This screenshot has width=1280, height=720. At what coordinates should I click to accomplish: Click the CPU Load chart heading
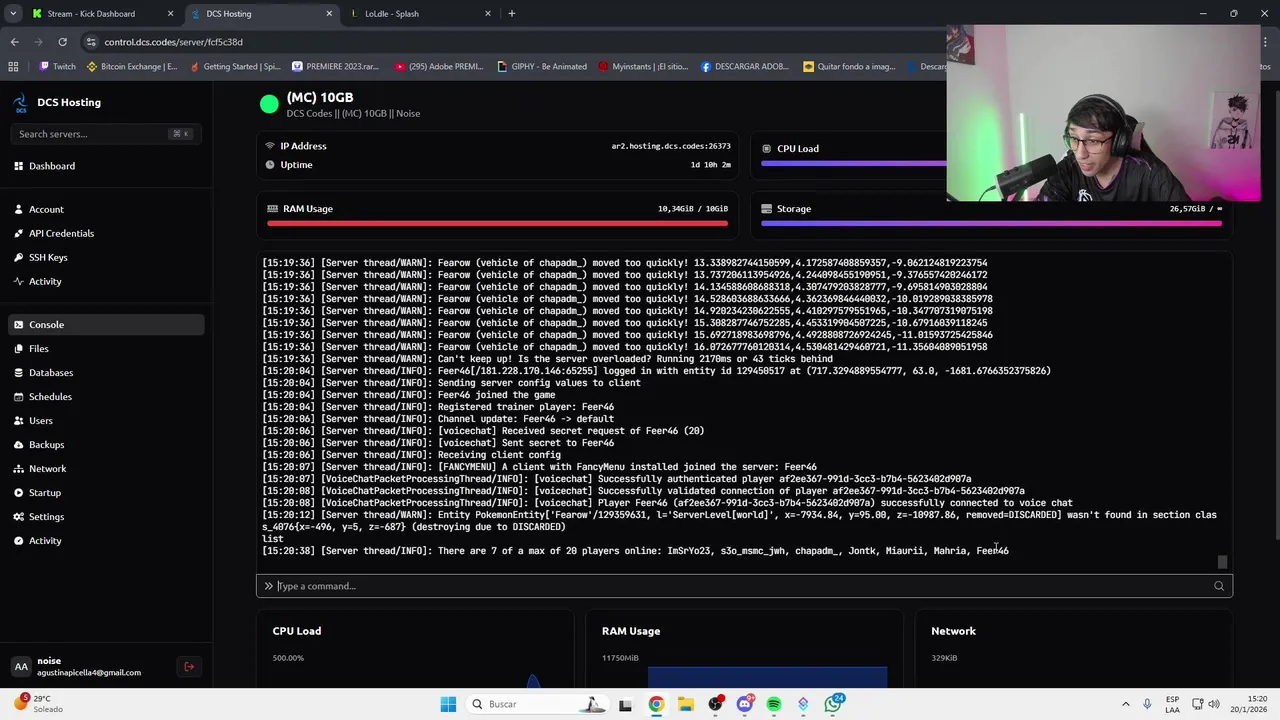coord(297,631)
